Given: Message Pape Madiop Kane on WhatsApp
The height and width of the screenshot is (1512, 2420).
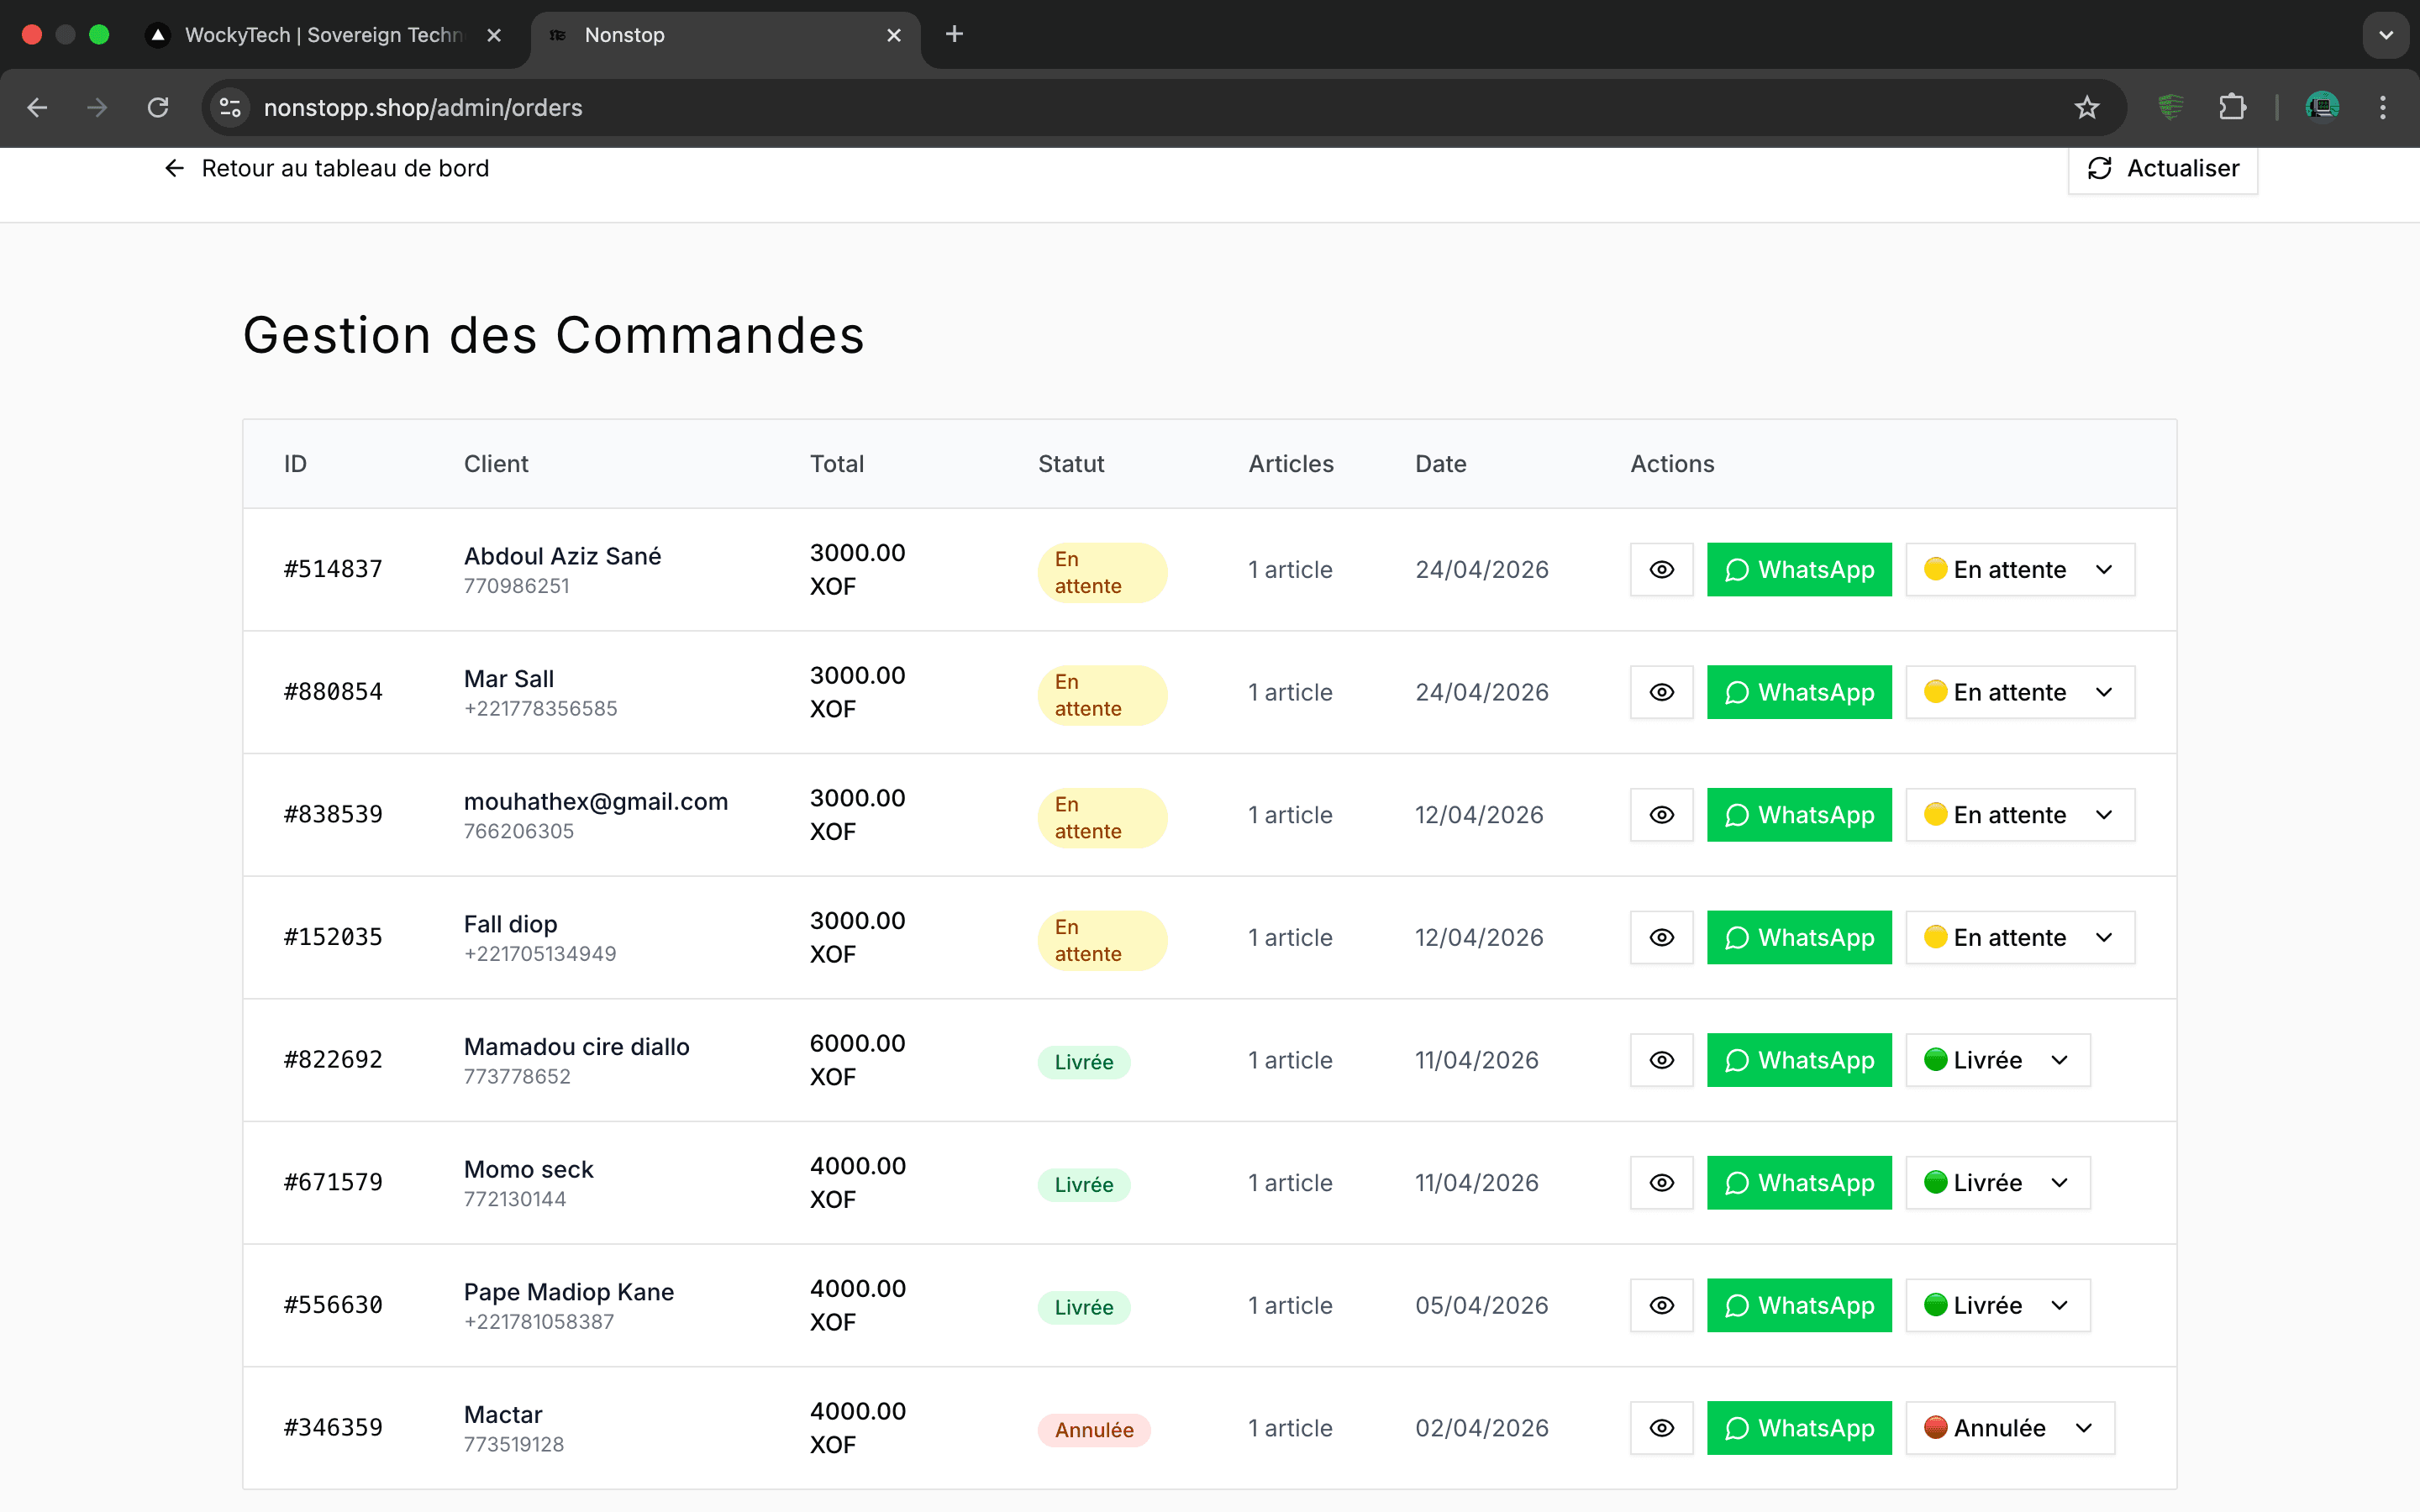Looking at the screenshot, I should coord(1799,1305).
